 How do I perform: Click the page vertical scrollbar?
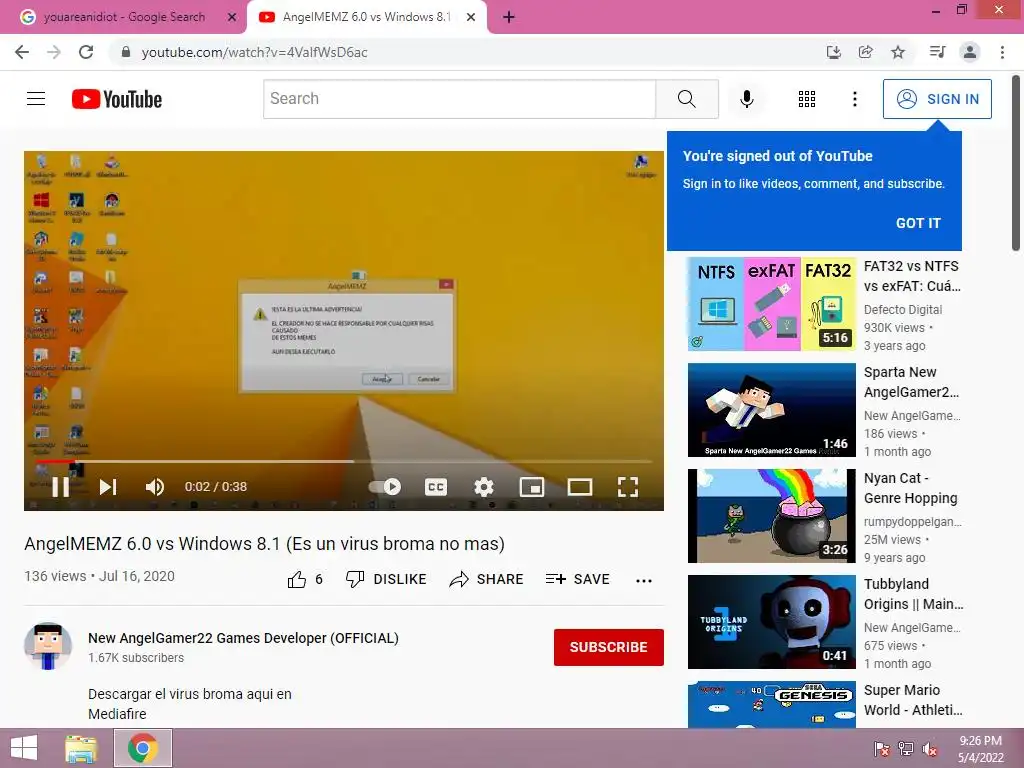pos(1016,163)
